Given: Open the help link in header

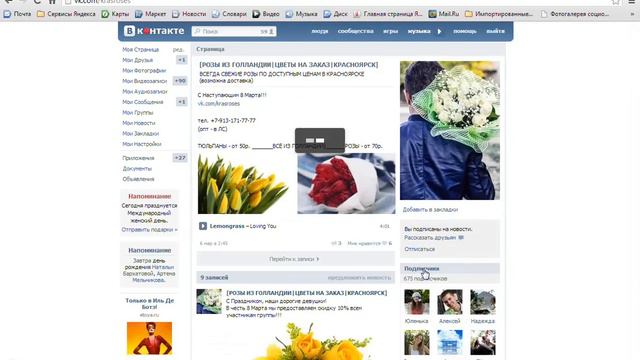Looking at the screenshot, I should 464,31.
